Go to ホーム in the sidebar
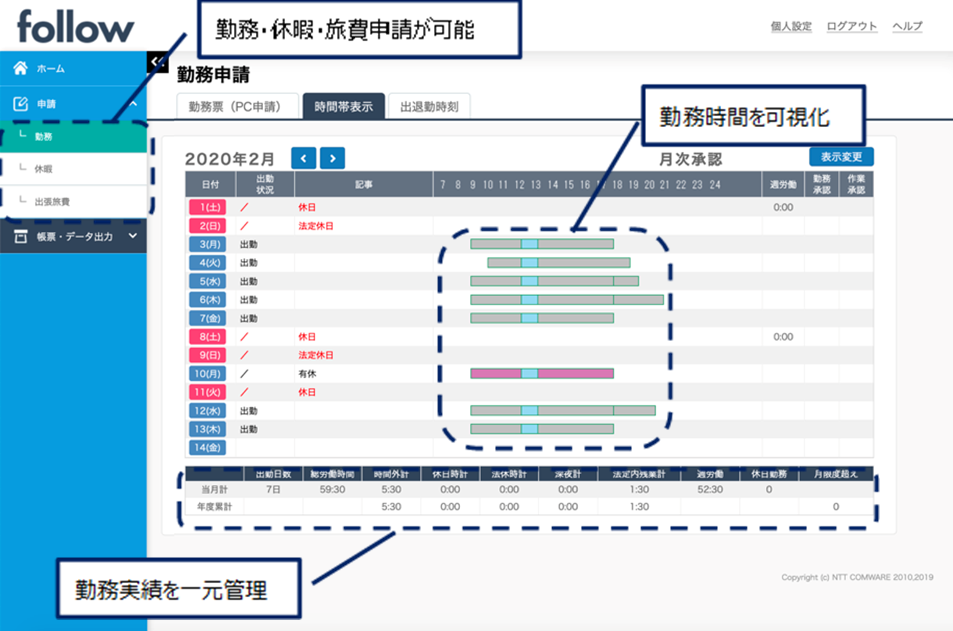This screenshot has width=953, height=631. point(74,69)
